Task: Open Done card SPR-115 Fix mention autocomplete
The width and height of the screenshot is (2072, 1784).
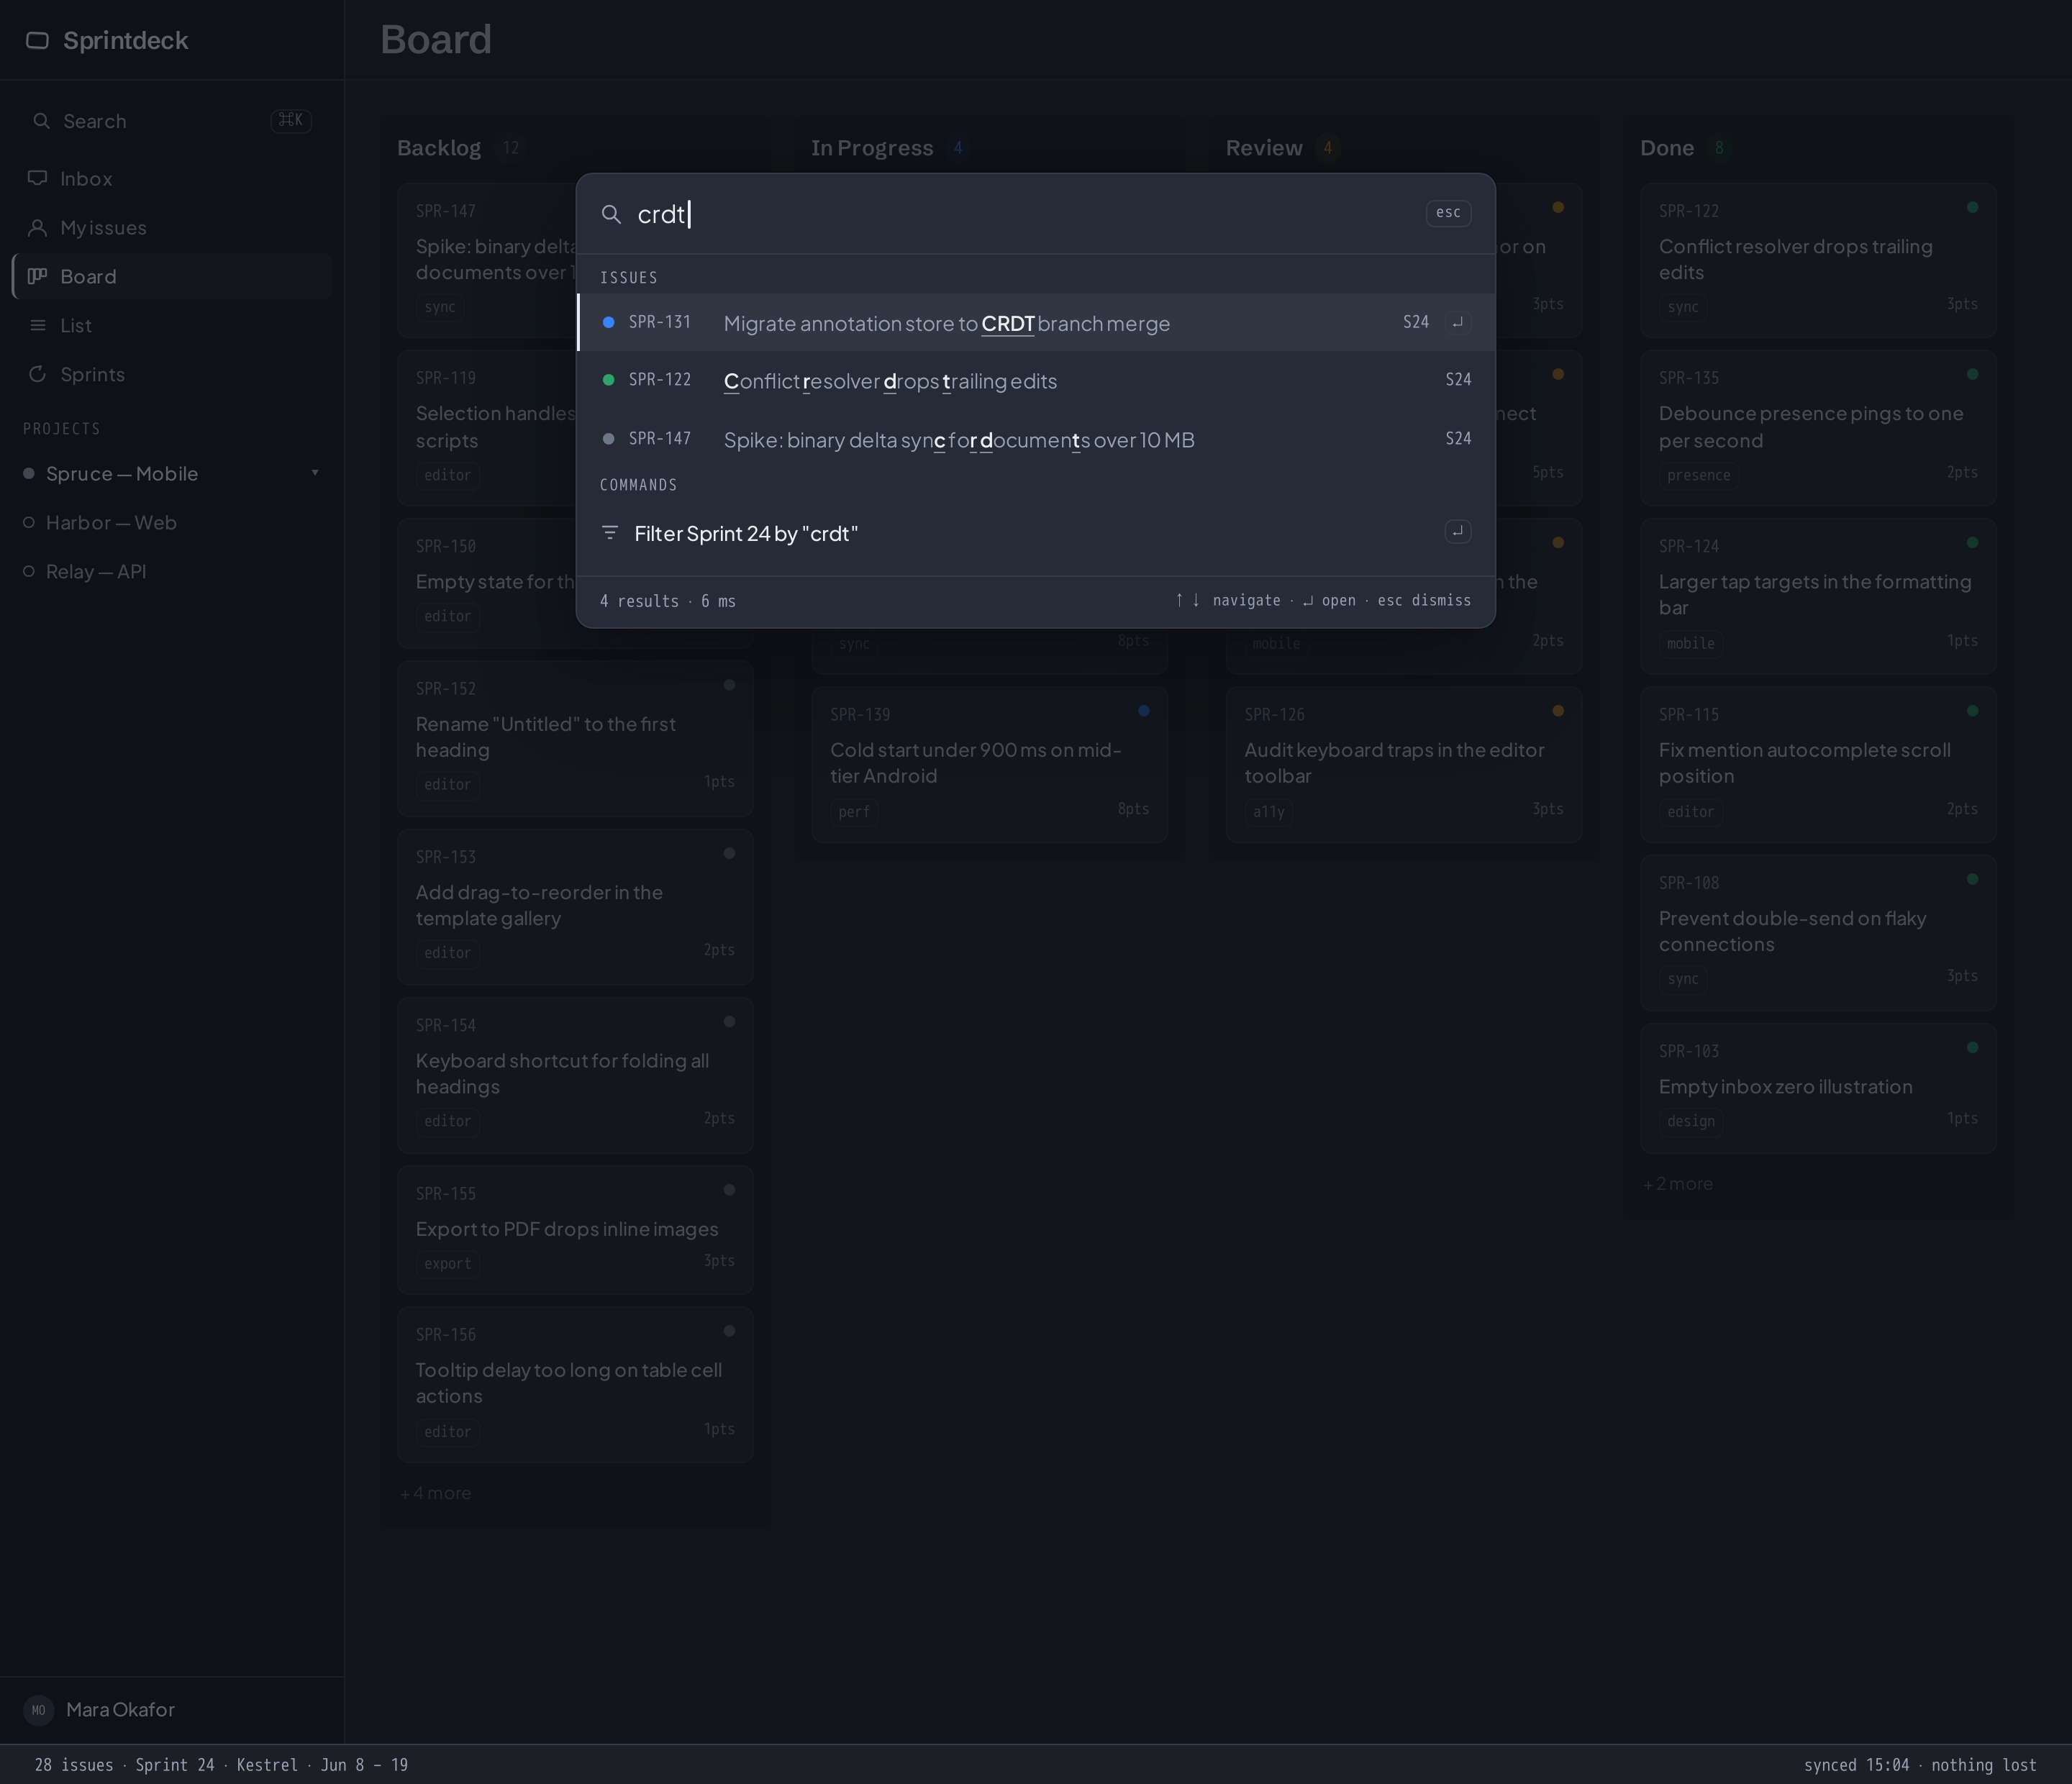Action: pyautogui.click(x=1818, y=764)
